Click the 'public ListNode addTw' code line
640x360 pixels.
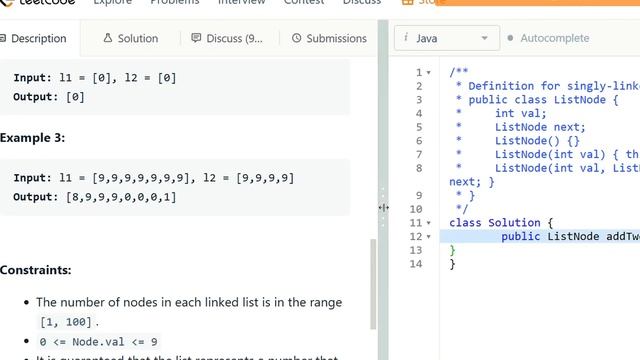click(x=570, y=236)
